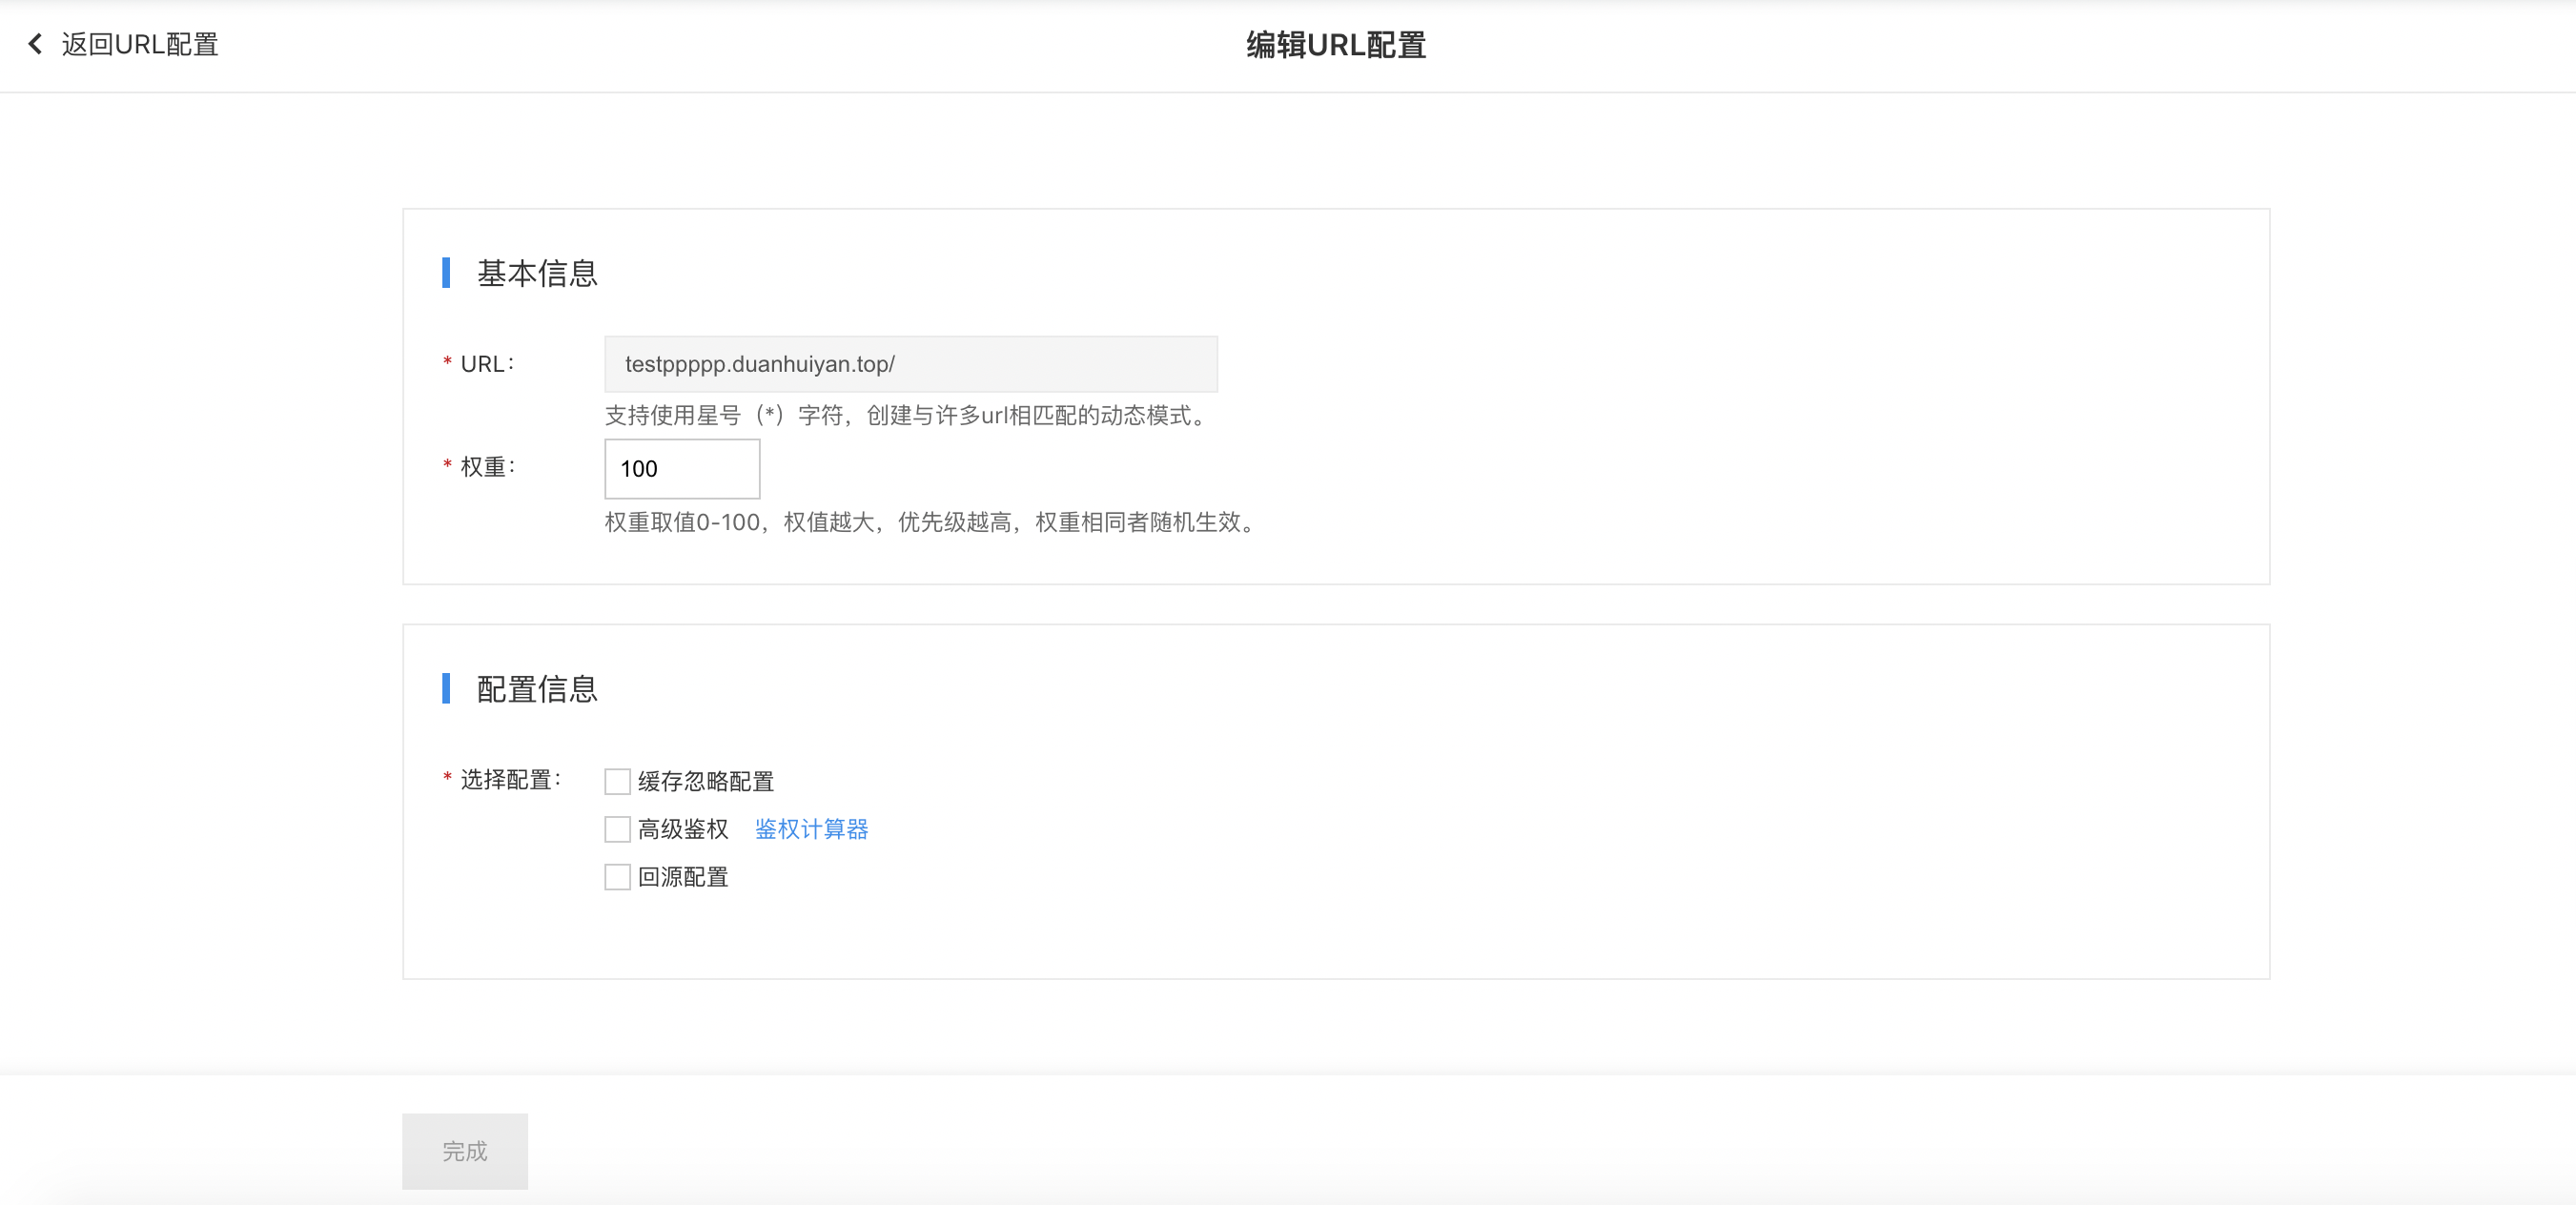This screenshot has width=2576, height=1205.
Task: Select the 基本信息 section heading
Action: coord(537,273)
